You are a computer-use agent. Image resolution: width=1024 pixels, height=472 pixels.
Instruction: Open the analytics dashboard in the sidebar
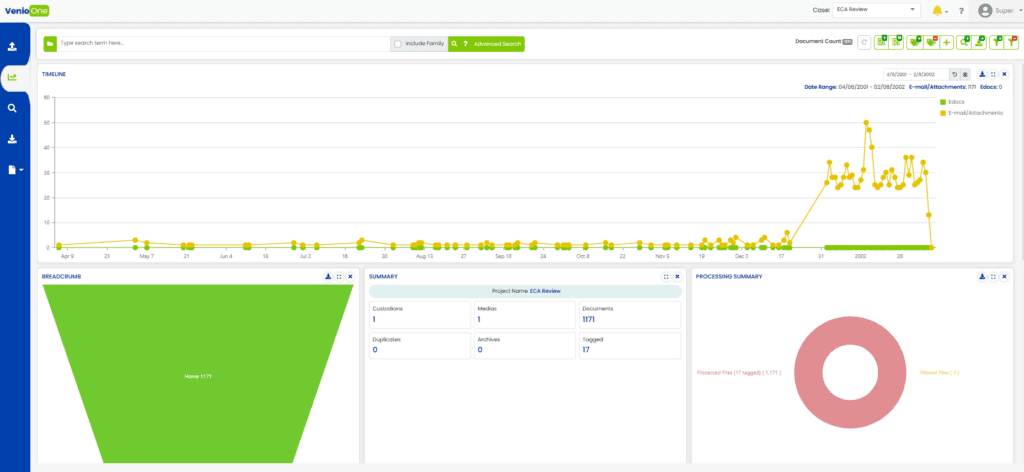pos(12,77)
